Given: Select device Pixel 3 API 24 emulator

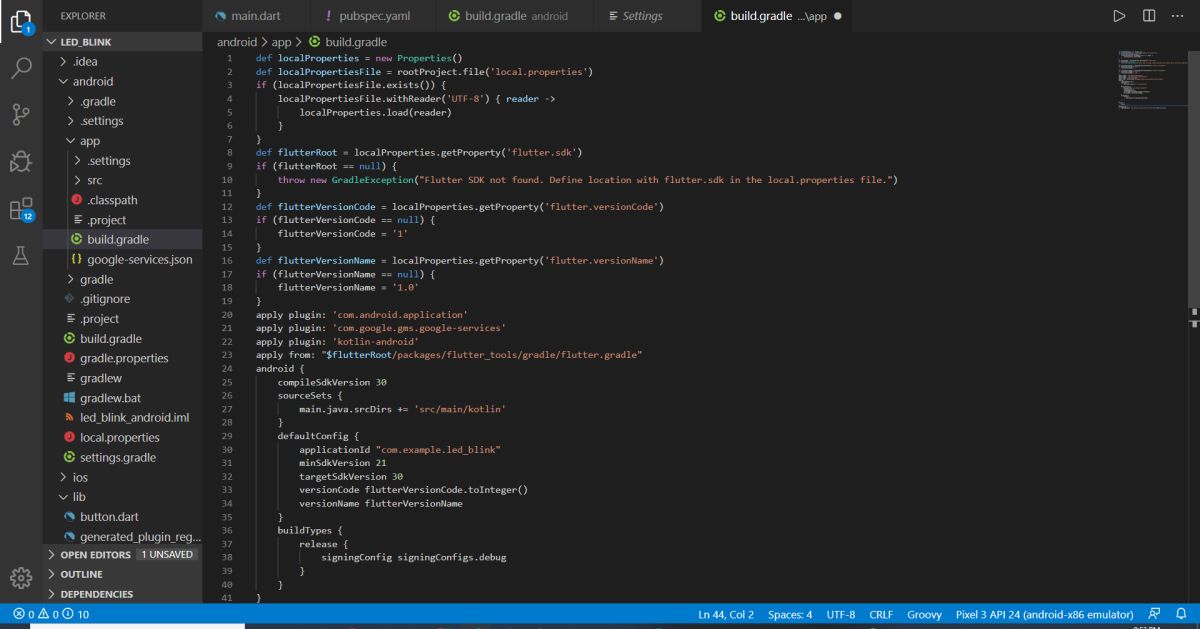Looking at the screenshot, I should click(1044, 614).
